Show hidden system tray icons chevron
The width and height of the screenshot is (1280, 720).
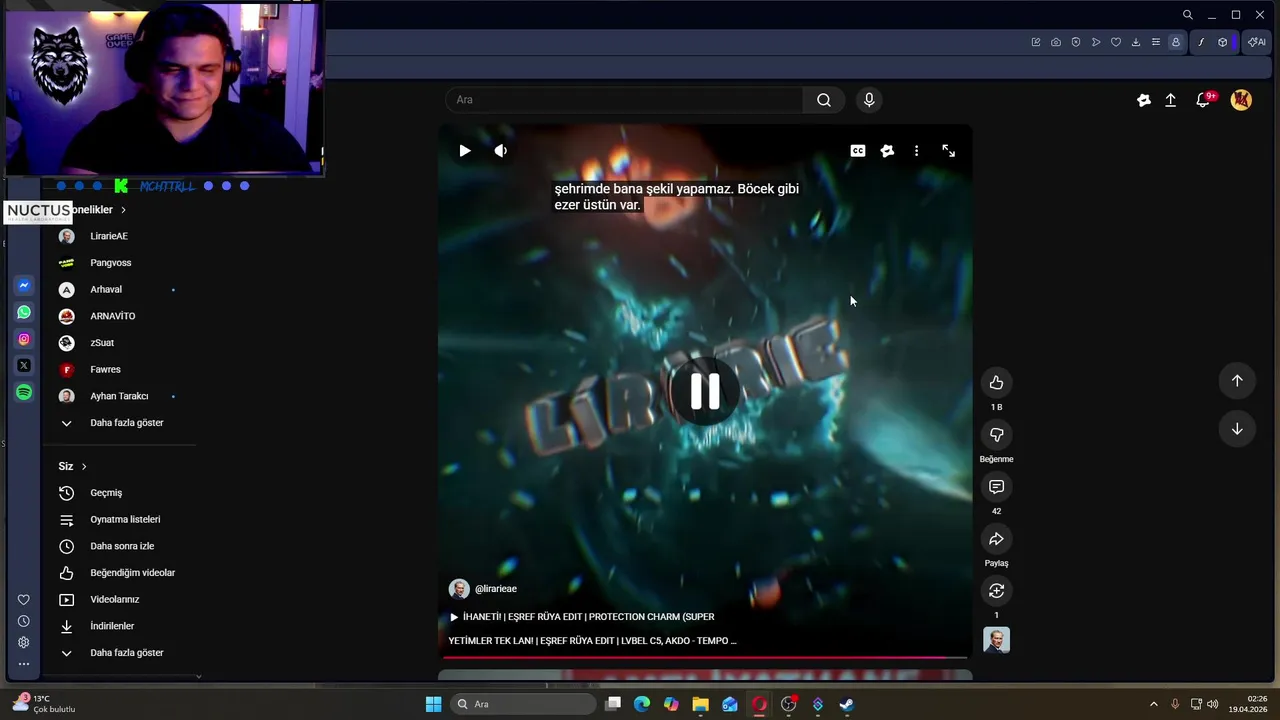pyautogui.click(x=1153, y=704)
